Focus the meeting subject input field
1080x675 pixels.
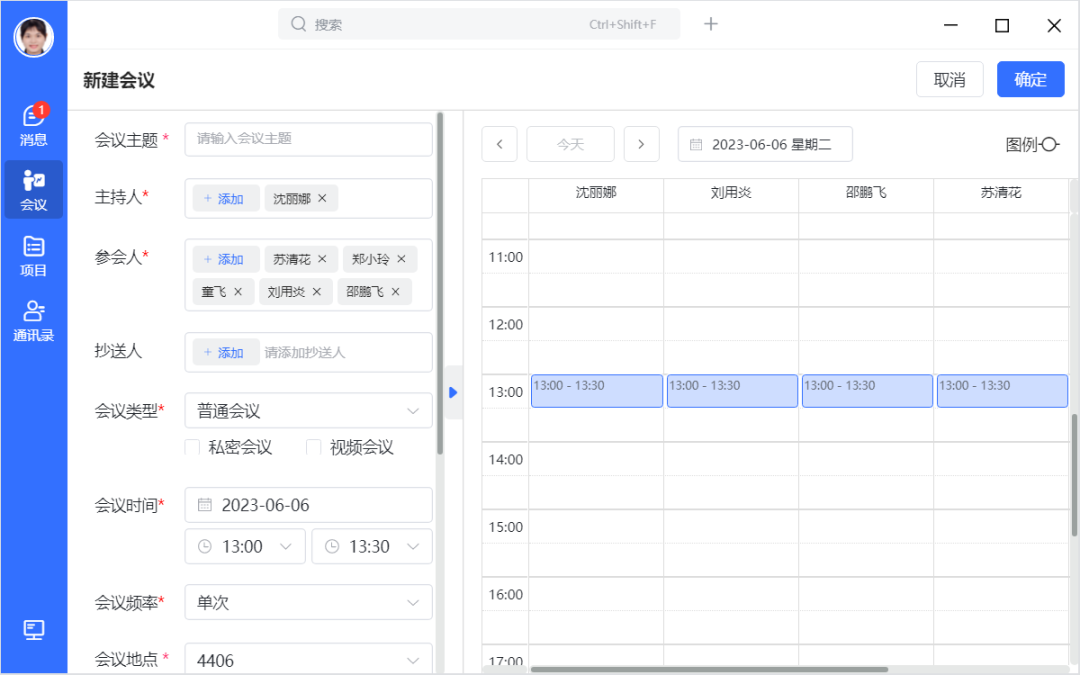tap(309, 139)
